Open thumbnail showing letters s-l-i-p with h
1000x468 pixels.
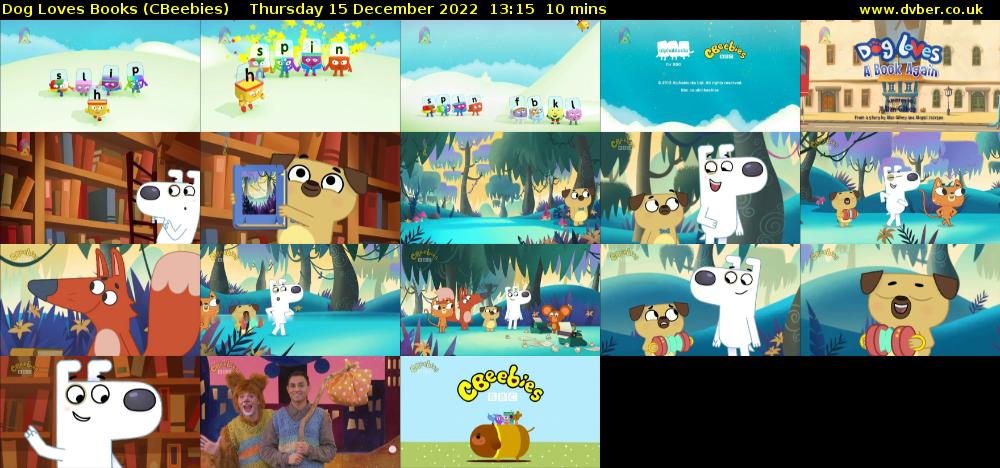pyautogui.click(x=100, y=76)
